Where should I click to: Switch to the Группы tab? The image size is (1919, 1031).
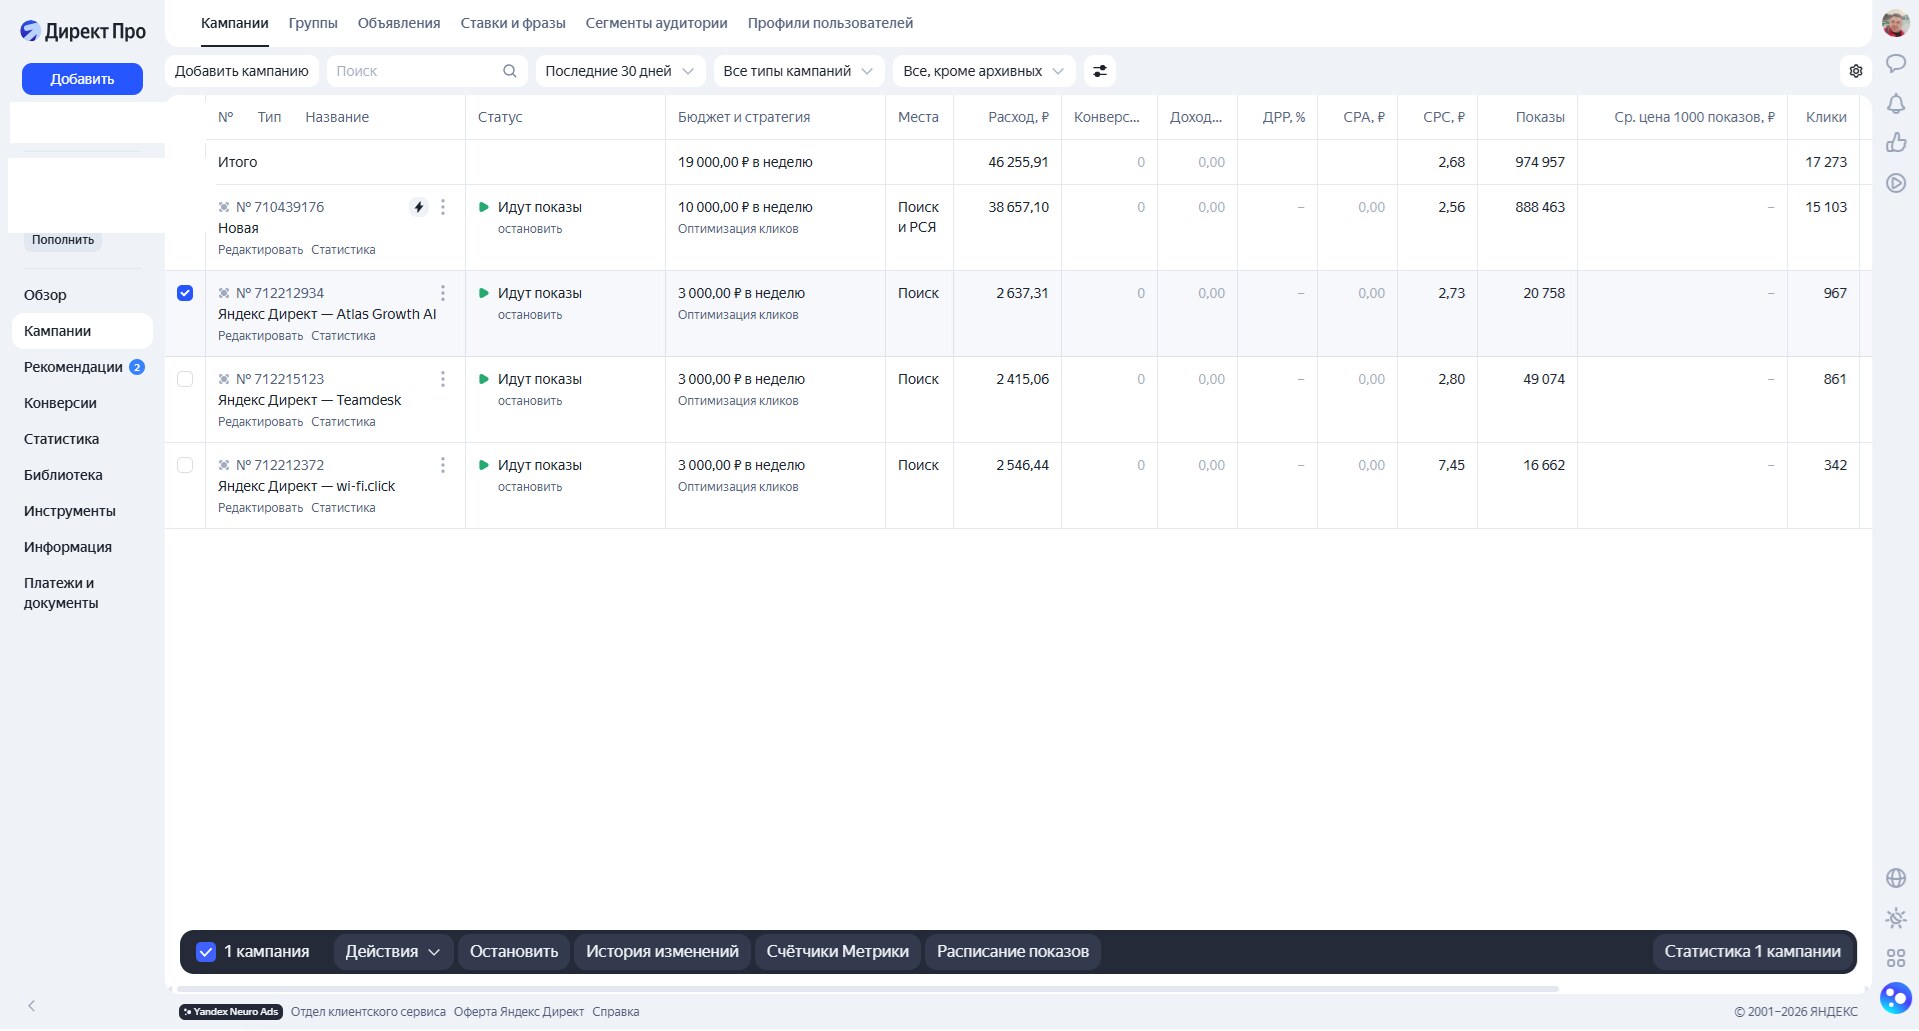313,23
